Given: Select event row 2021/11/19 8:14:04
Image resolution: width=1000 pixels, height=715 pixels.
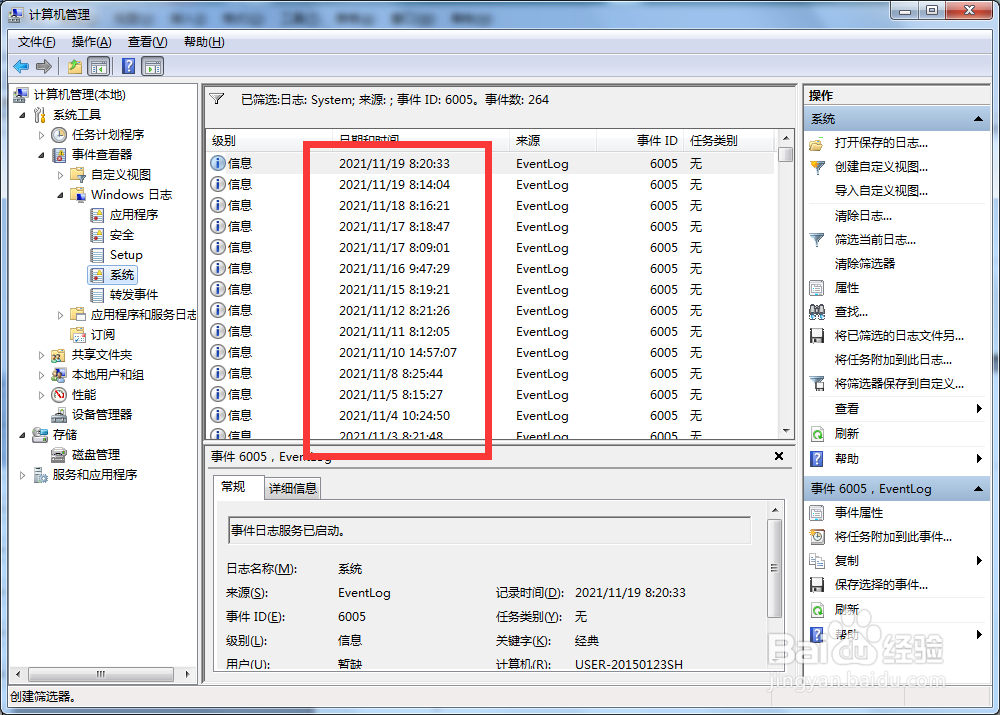Looking at the screenshot, I should [x=490, y=185].
